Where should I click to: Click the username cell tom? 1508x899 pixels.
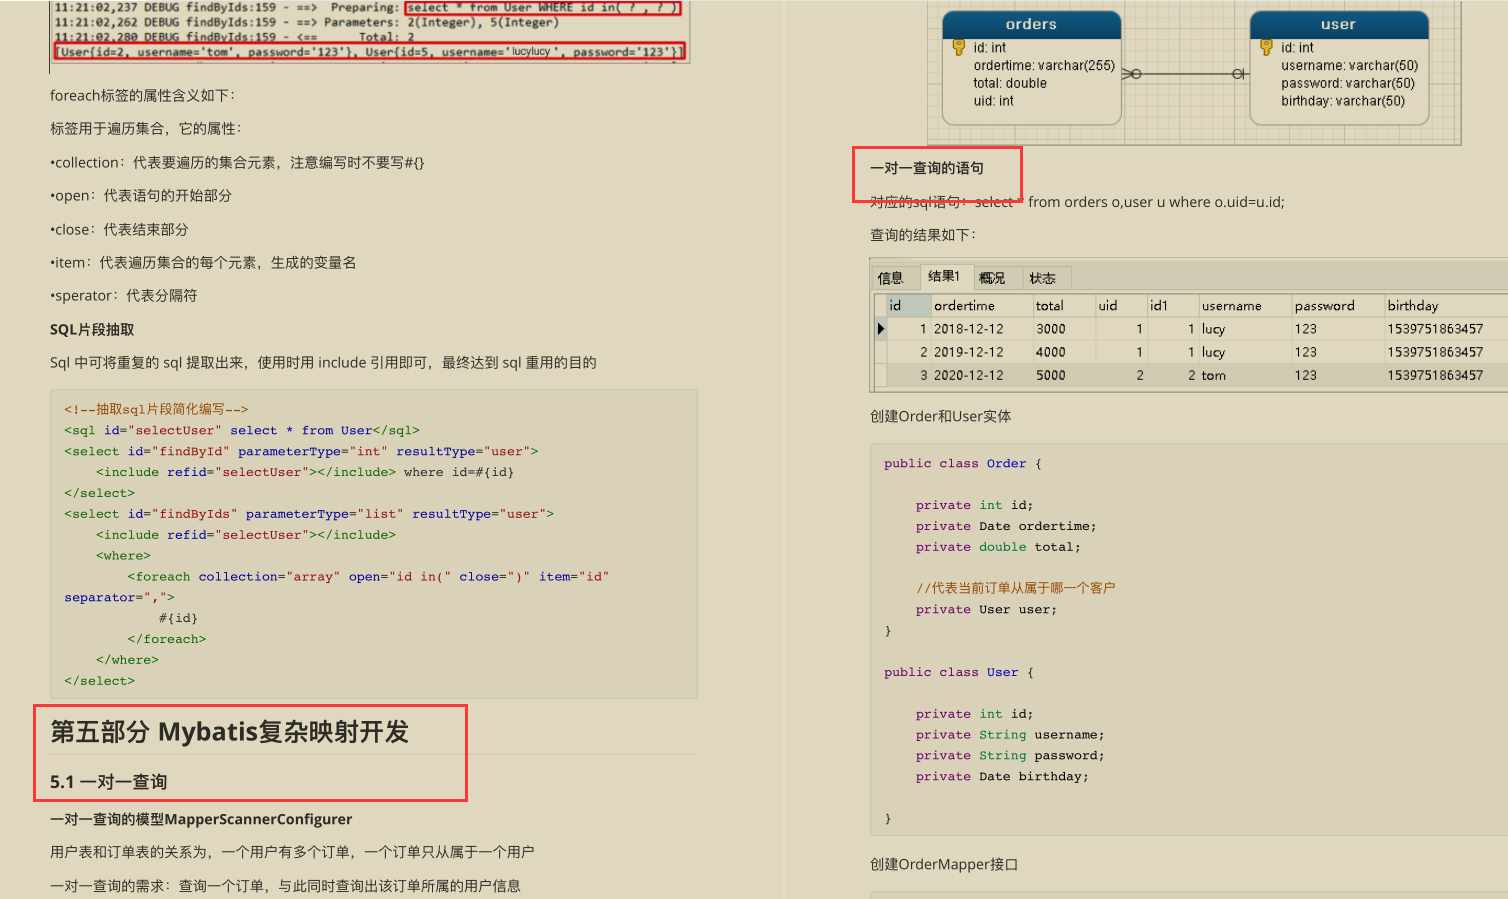click(1244, 375)
